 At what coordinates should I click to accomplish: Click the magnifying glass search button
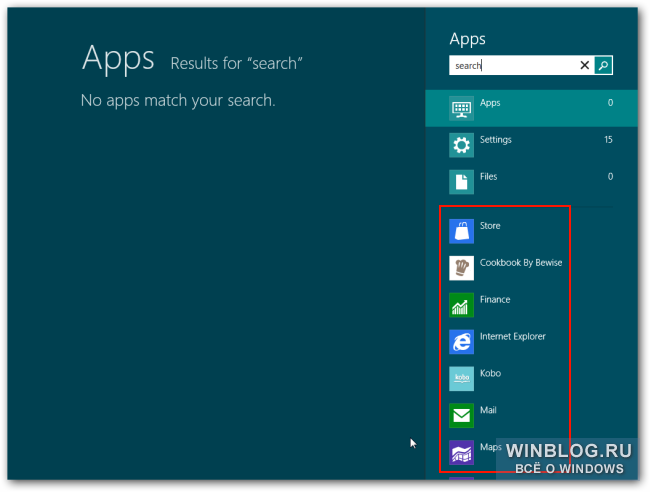[x=603, y=65]
